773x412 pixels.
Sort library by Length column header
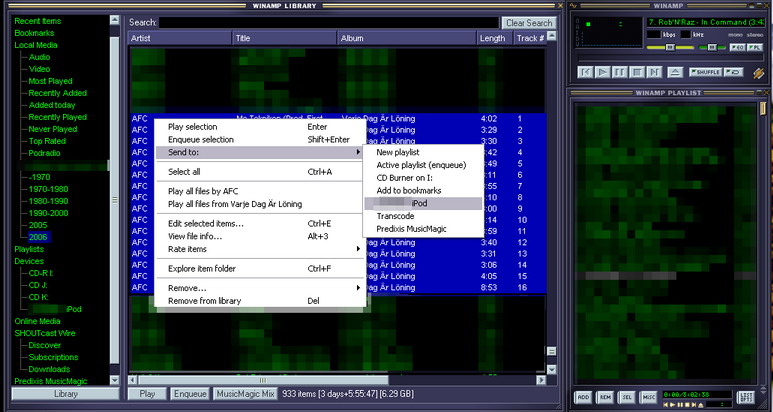[x=494, y=38]
